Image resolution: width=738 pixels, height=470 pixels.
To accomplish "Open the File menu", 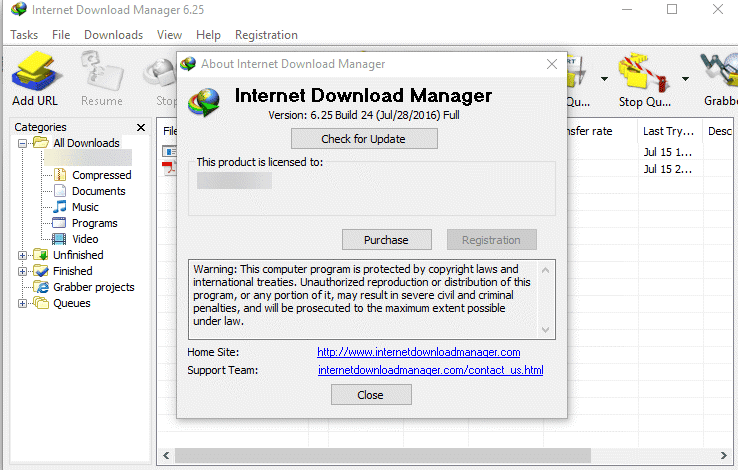I will 61,35.
